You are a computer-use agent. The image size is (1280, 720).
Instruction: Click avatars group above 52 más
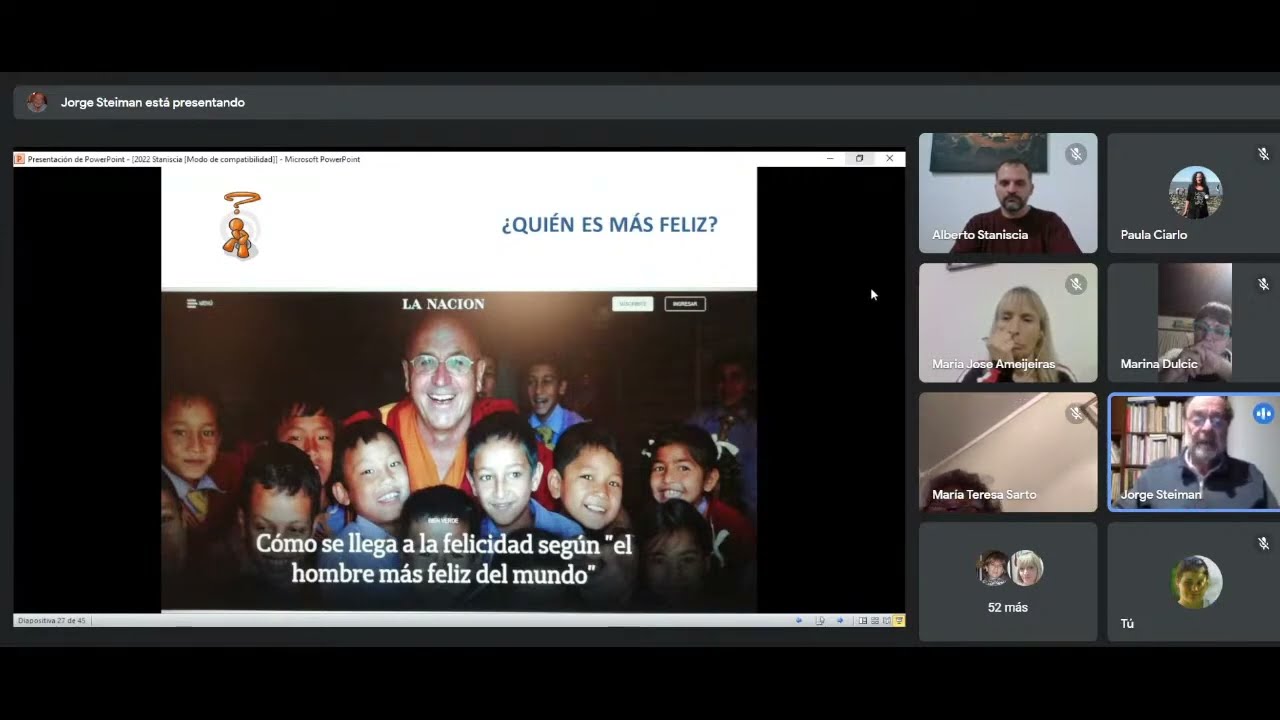click(1010, 568)
